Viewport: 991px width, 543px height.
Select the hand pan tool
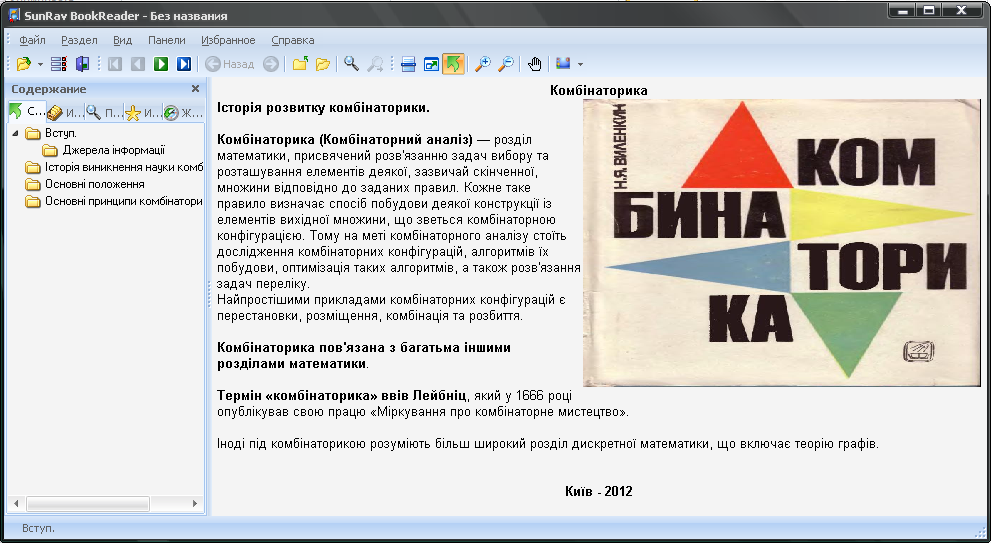coord(535,64)
